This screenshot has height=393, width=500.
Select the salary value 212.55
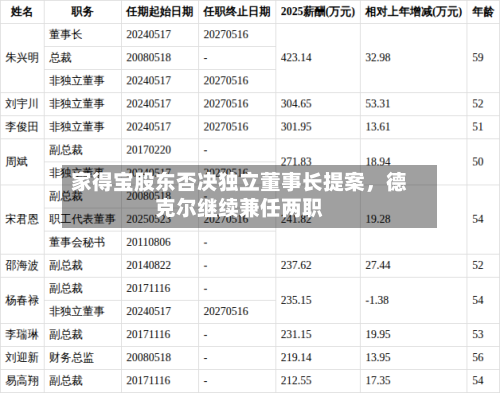tap(296, 380)
